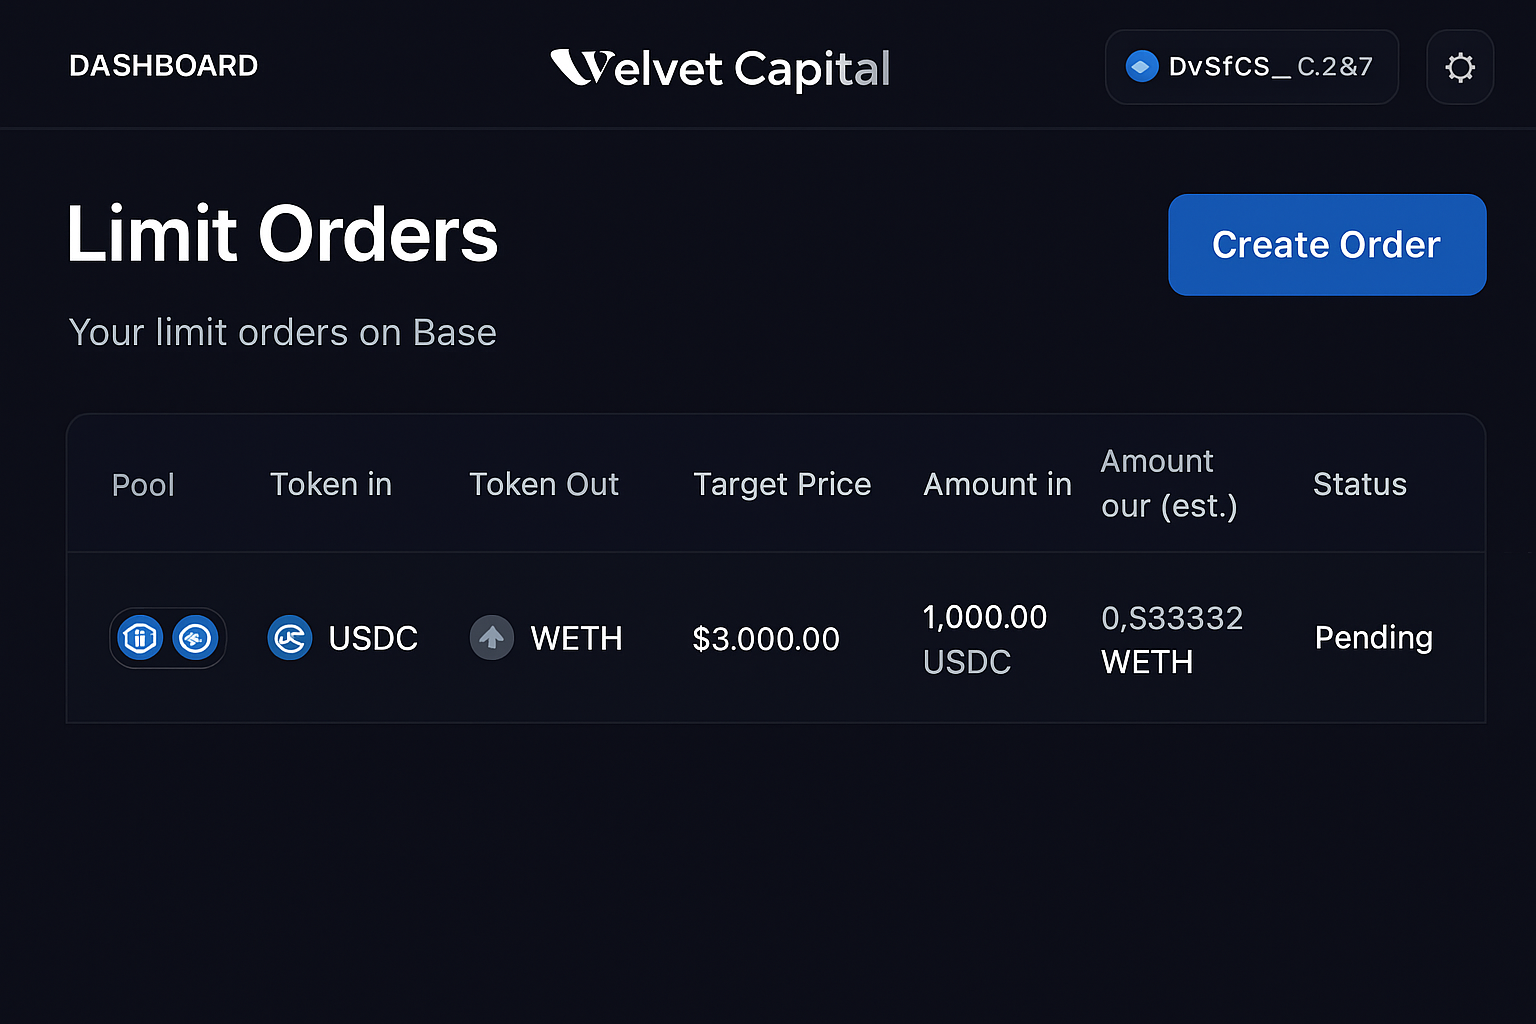This screenshot has width=1536, height=1024.
Task: Open the settings gear icon
Action: tap(1460, 66)
